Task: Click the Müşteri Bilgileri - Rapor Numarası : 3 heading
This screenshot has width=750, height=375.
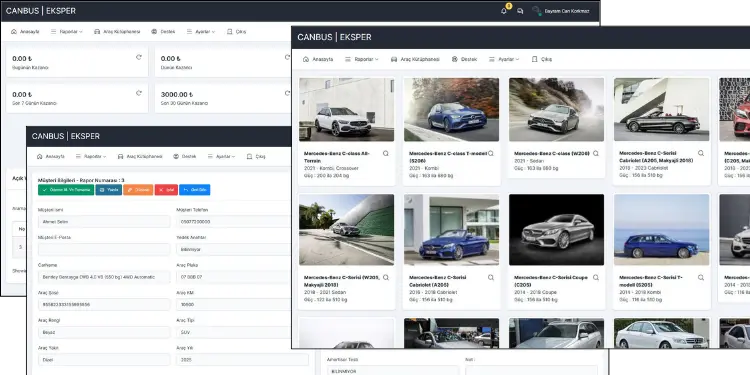Action: tap(81, 180)
